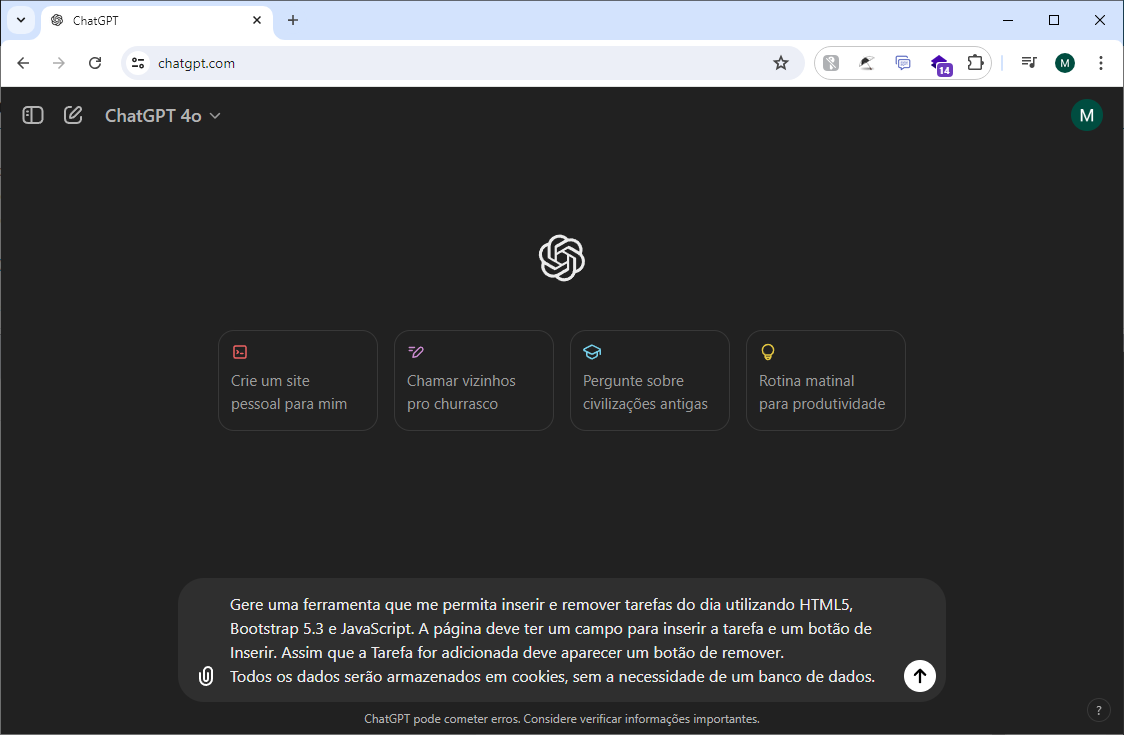The image size is (1124, 735).
Task: Maximize the Chrome window
Action: (x=1054, y=20)
